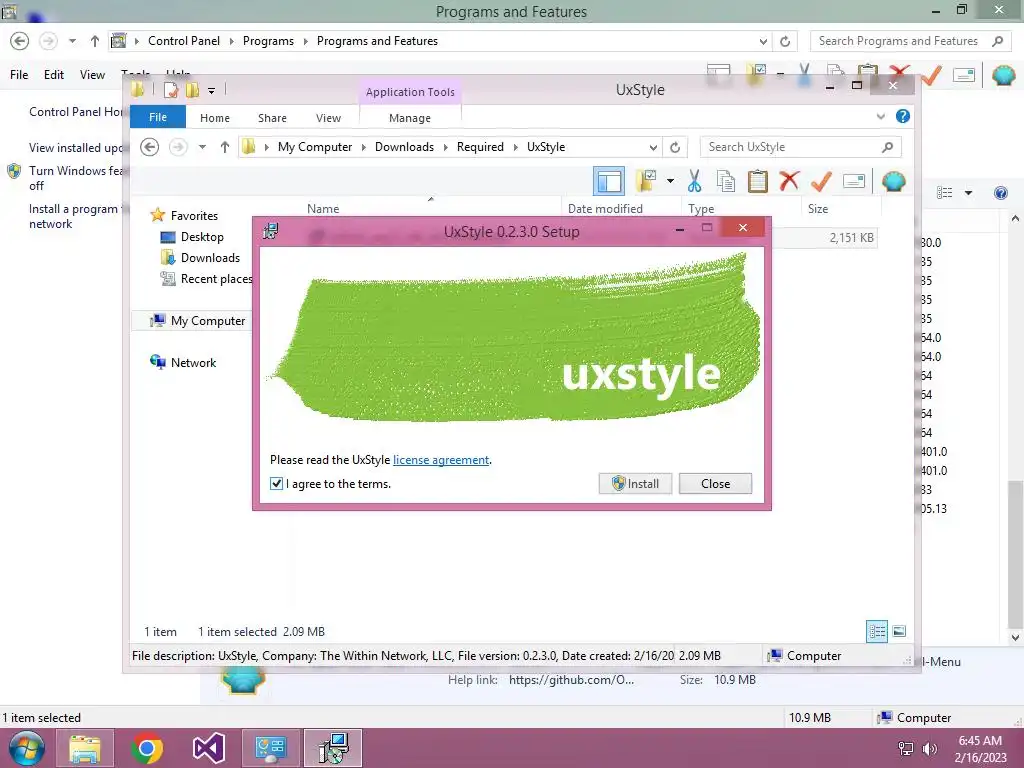This screenshot has width=1024, height=768.
Task: Go back in Programs and Features window
Action: pos(20,41)
